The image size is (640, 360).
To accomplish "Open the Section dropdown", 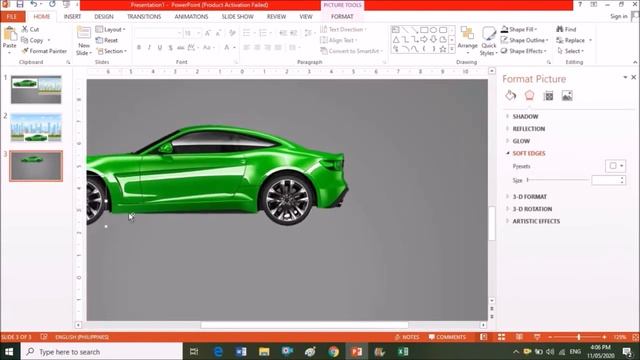I will [112, 51].
